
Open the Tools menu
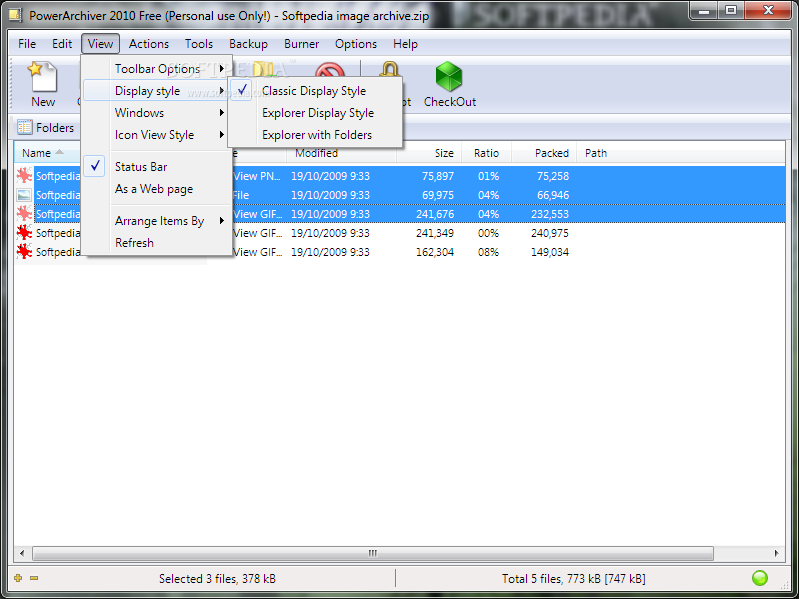pos(199,44)
